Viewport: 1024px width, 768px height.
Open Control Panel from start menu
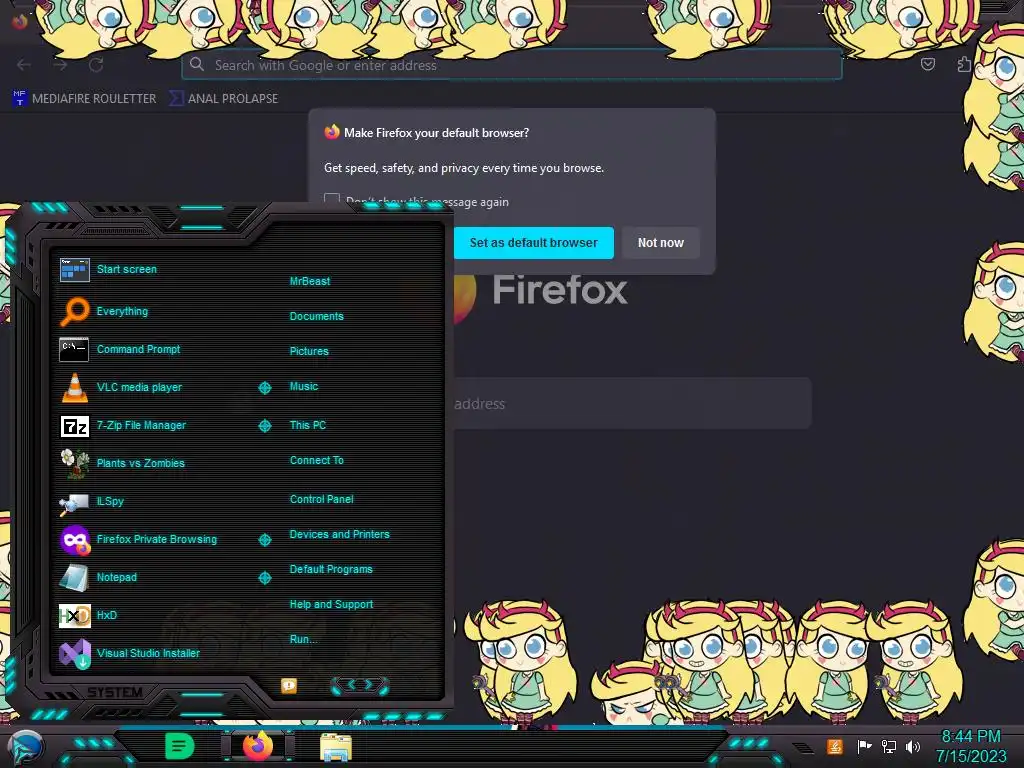[x=321, y=499]
